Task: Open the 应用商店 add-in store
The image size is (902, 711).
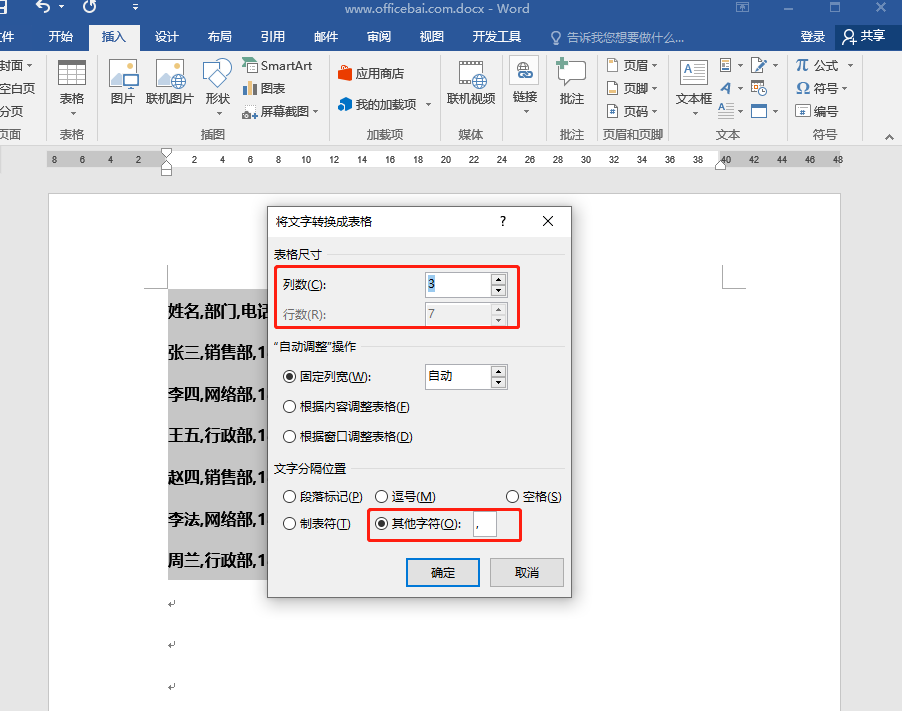Action: (x=371, y=74)
